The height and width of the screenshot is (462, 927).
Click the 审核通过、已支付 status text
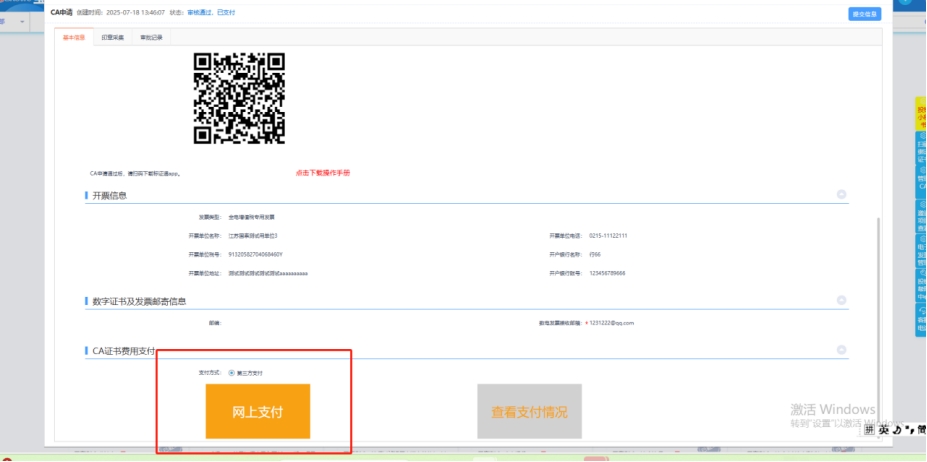[x=214, y=13]
